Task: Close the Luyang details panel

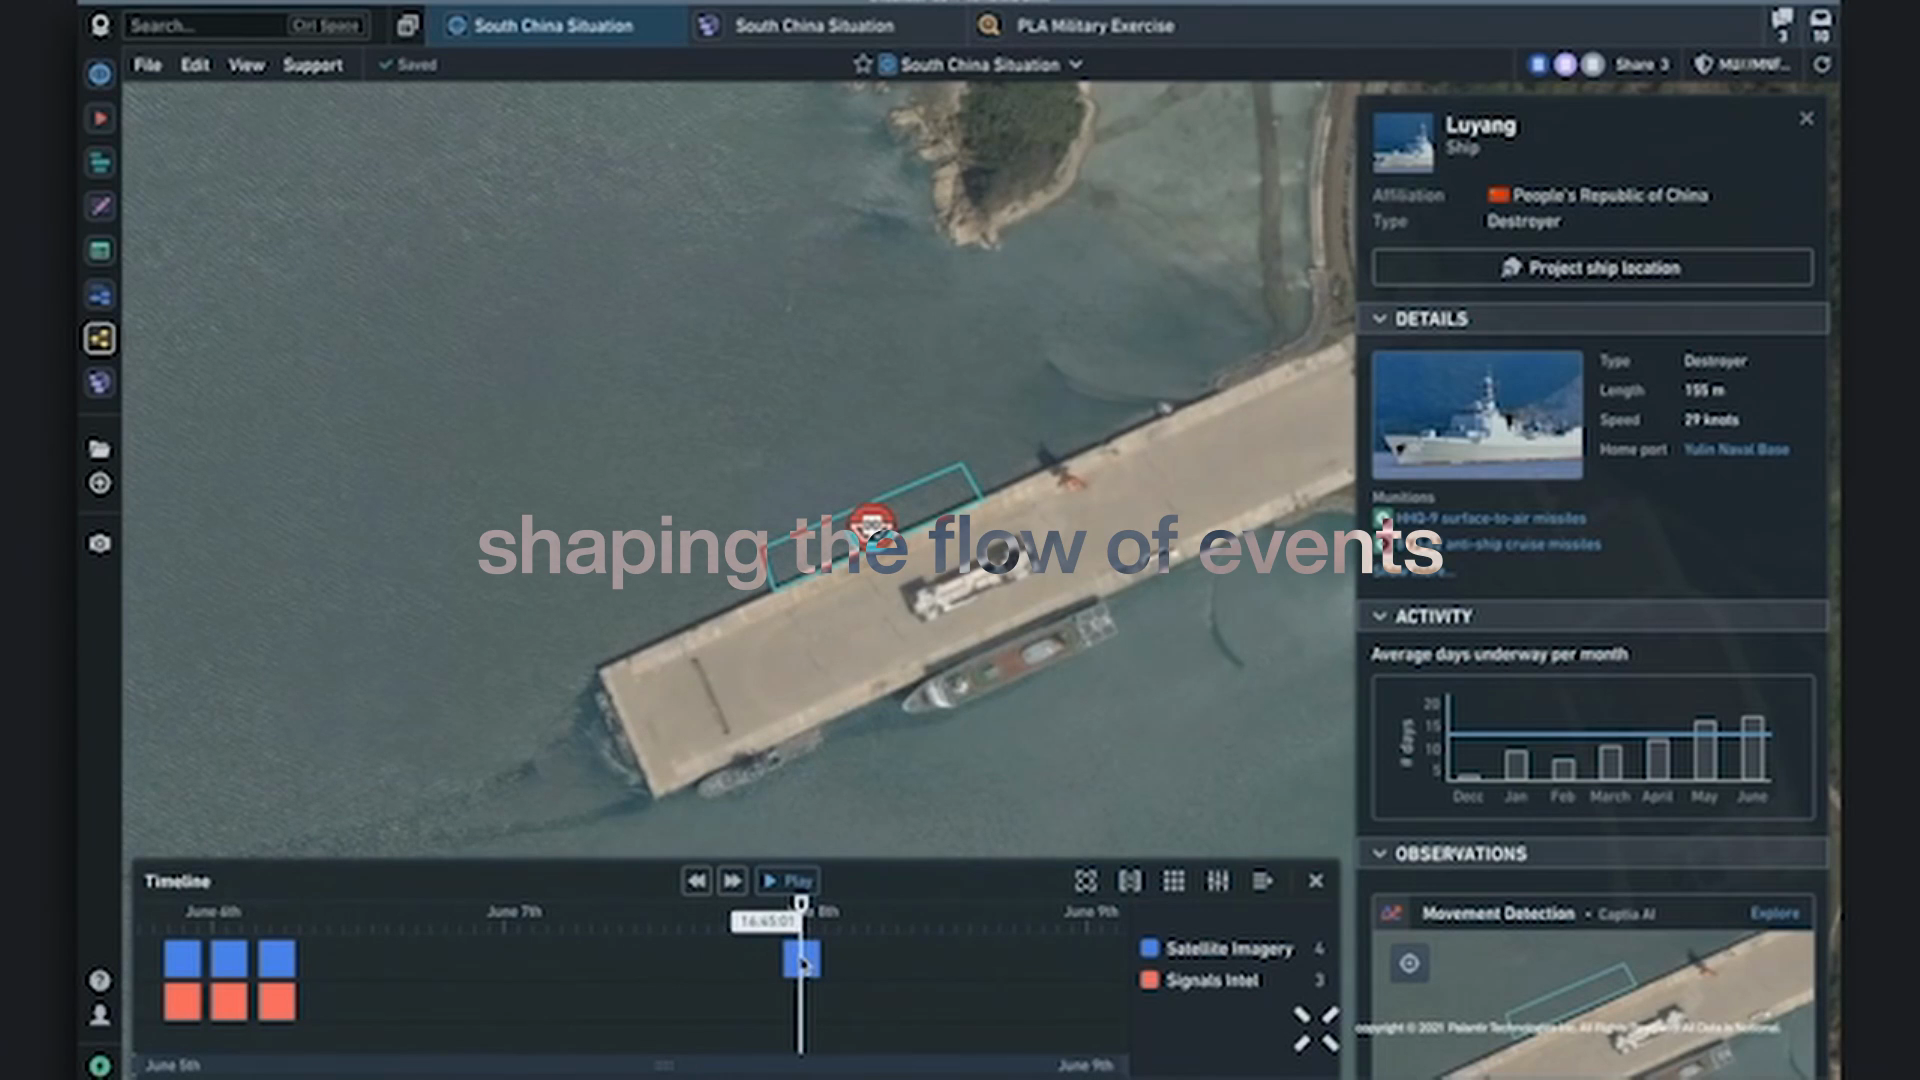Action: click(1806, 118)
